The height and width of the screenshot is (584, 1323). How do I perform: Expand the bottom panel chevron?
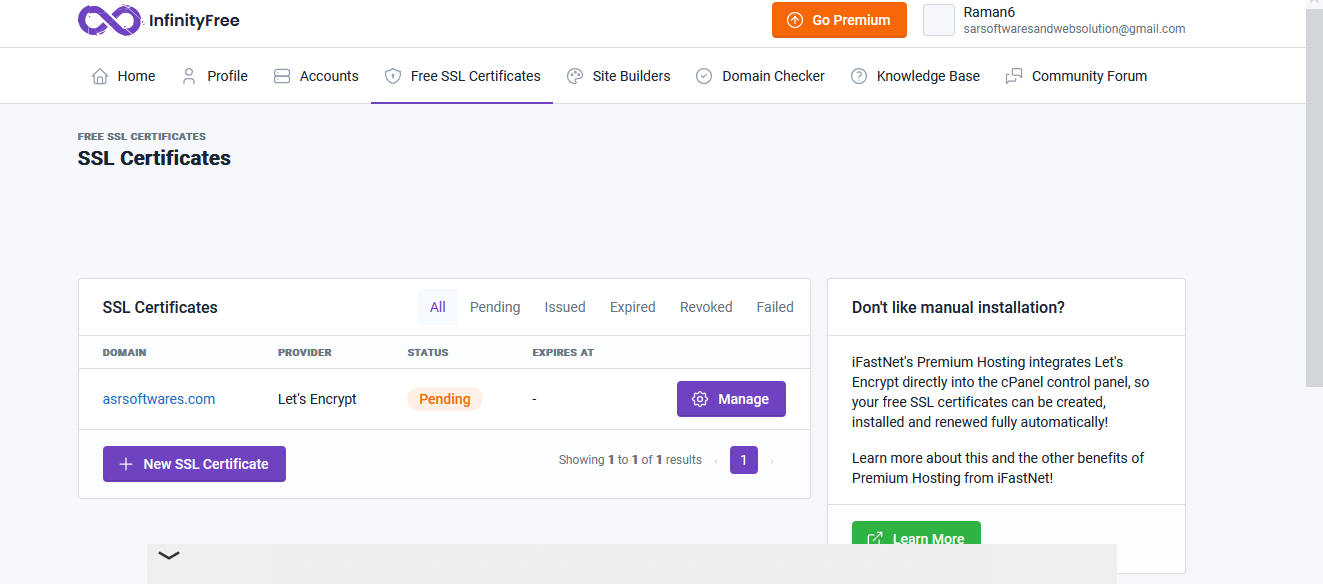pyautogui.click(x=169, y=555)
